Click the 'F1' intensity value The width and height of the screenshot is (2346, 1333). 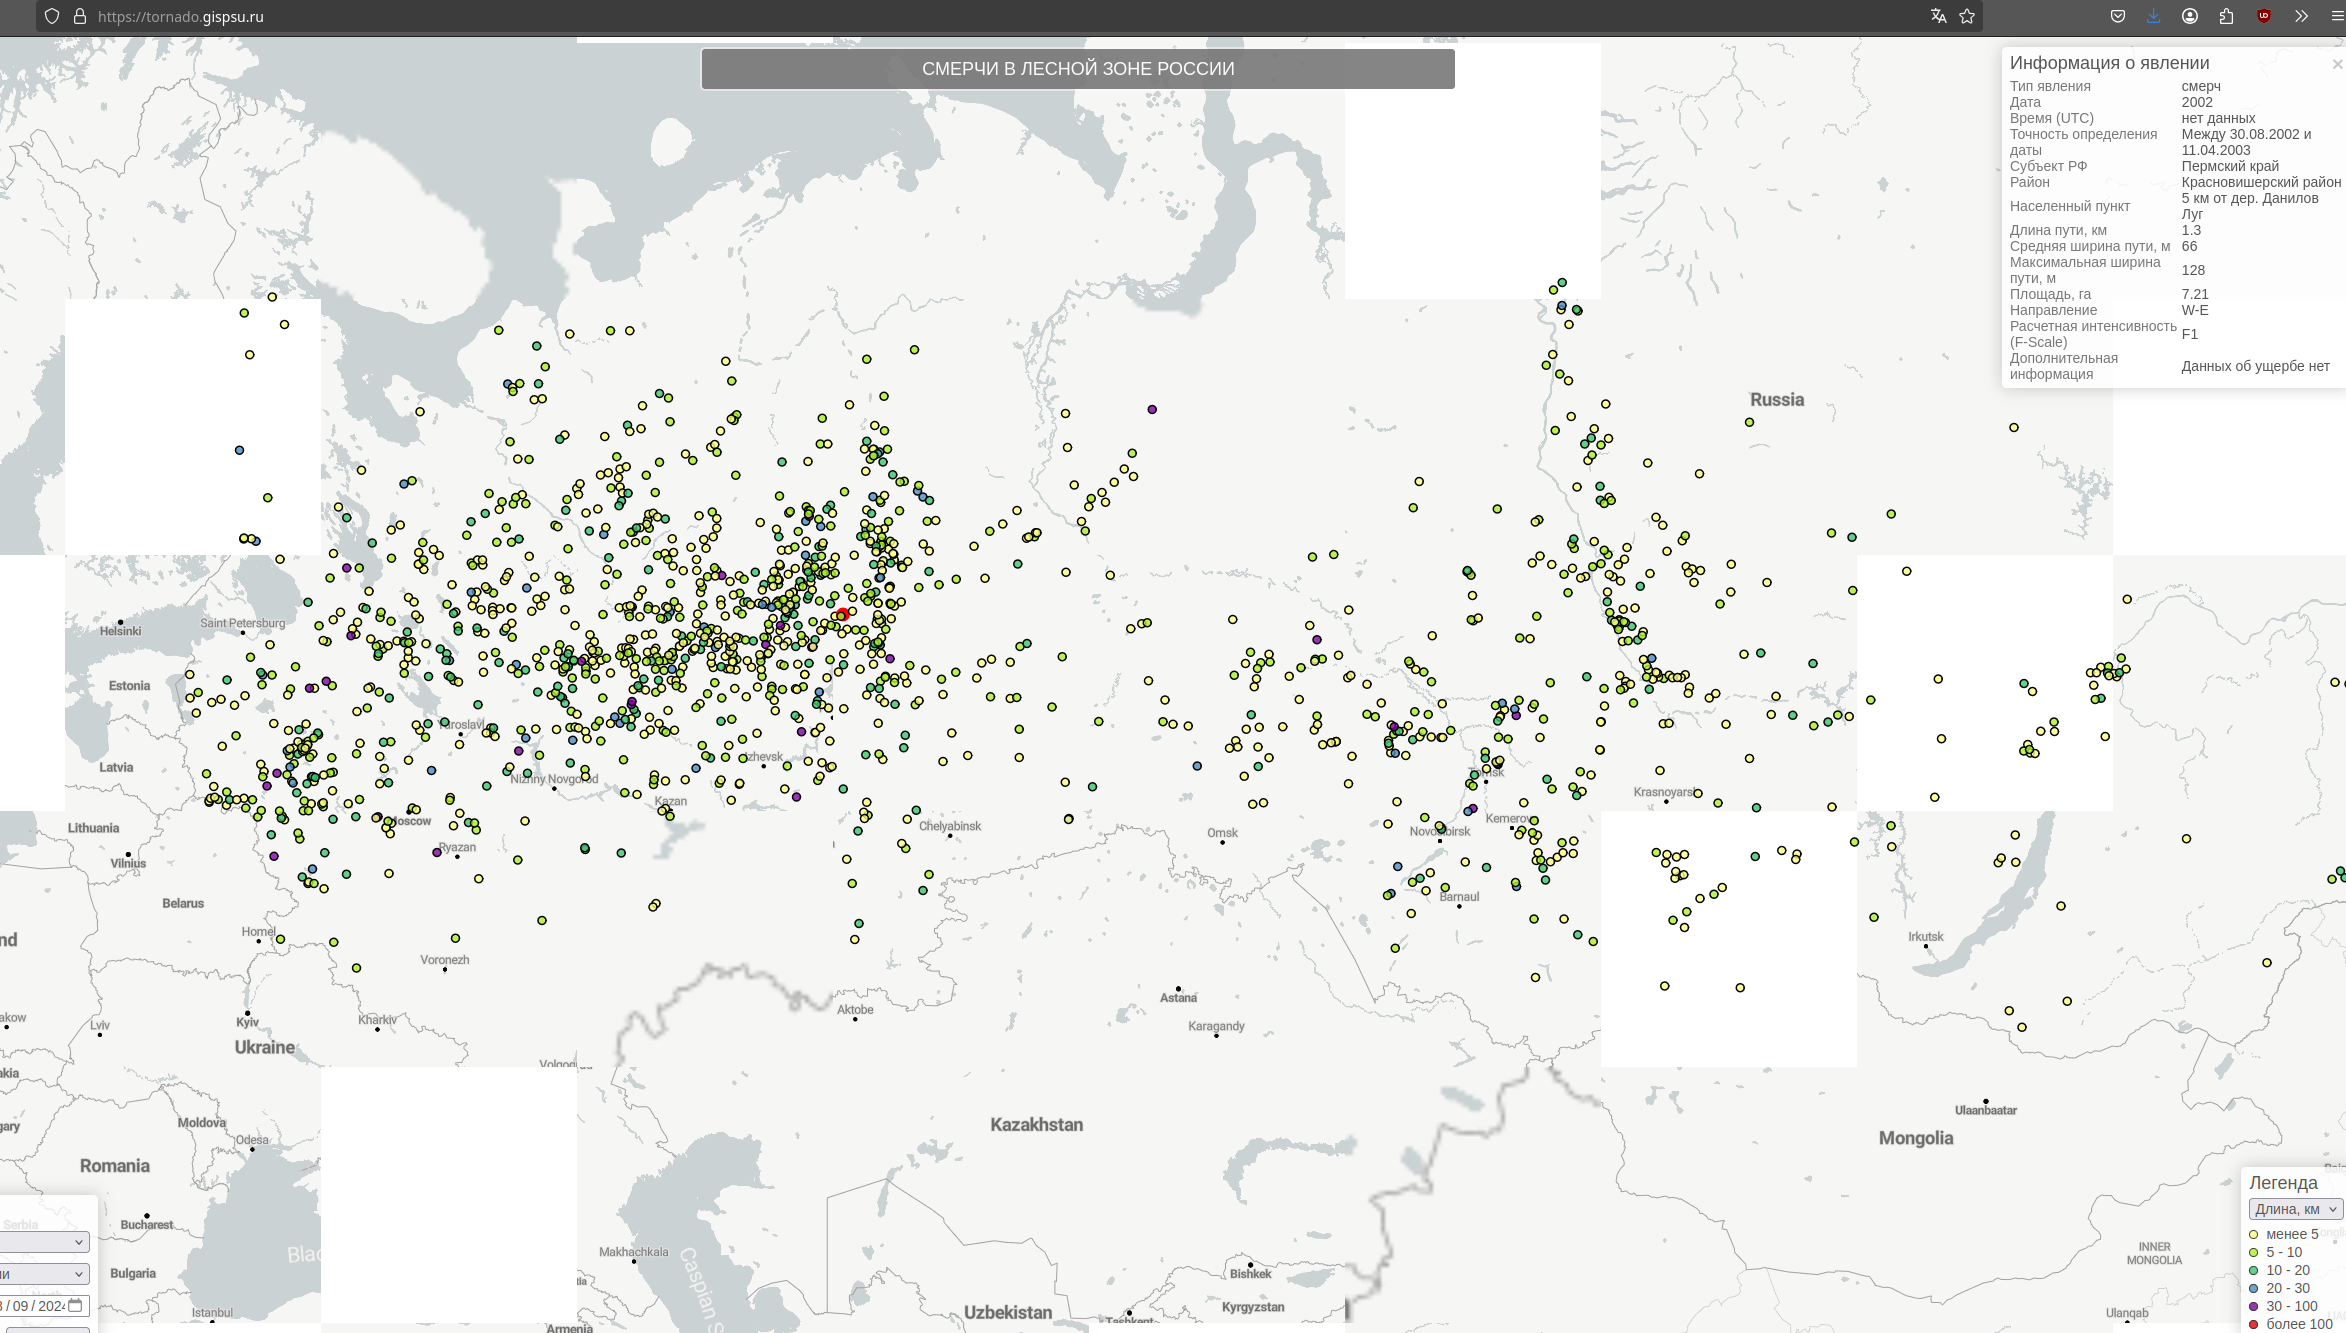2189,334
